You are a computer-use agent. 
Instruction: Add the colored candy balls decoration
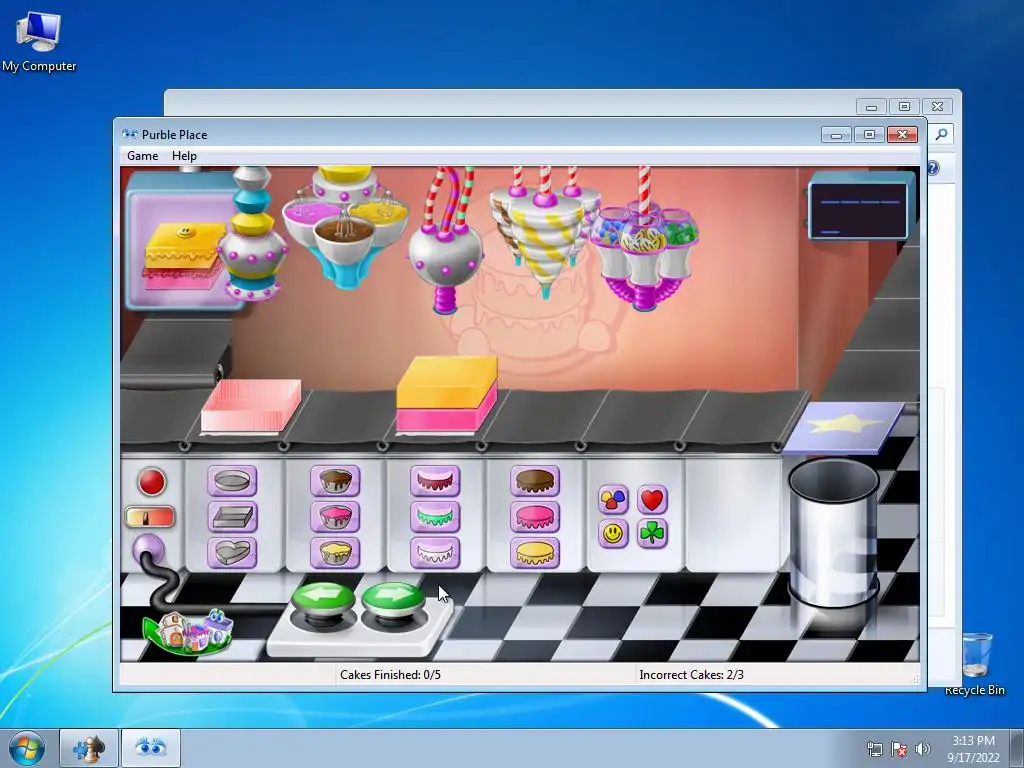pos(613,500)
